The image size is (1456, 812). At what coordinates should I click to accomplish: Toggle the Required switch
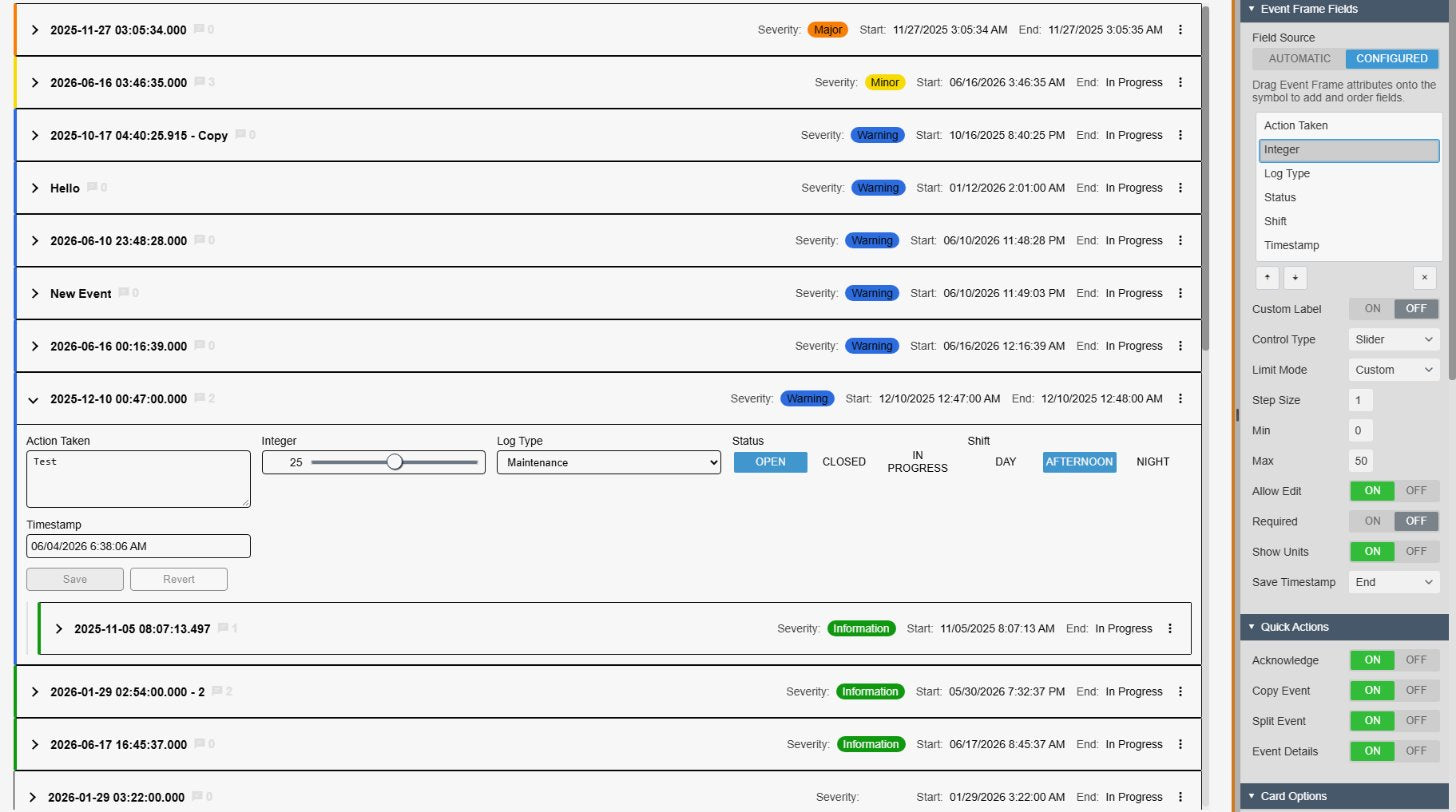pyautogui.click(x=1394, y=521)
